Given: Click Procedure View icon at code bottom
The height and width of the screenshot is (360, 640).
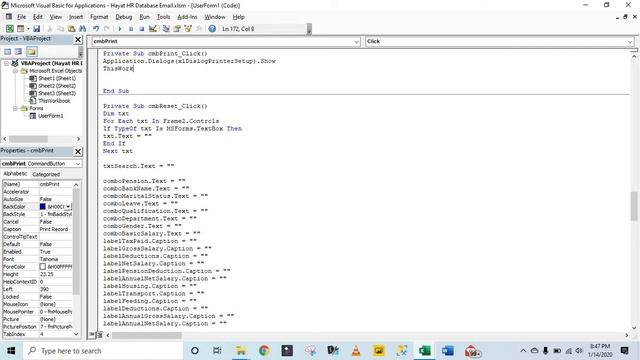Looking at the screenshot, I should pyautogui.click(x=92, y=335).
